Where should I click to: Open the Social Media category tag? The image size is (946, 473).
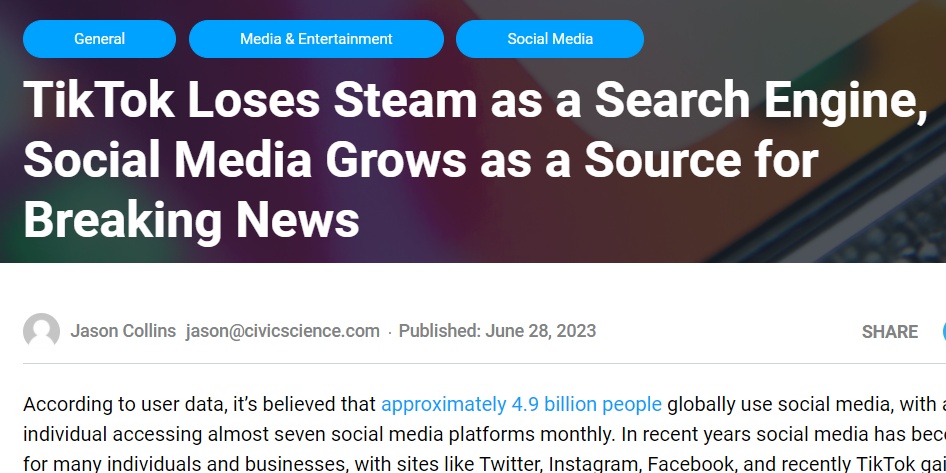(x=550, y=39)
